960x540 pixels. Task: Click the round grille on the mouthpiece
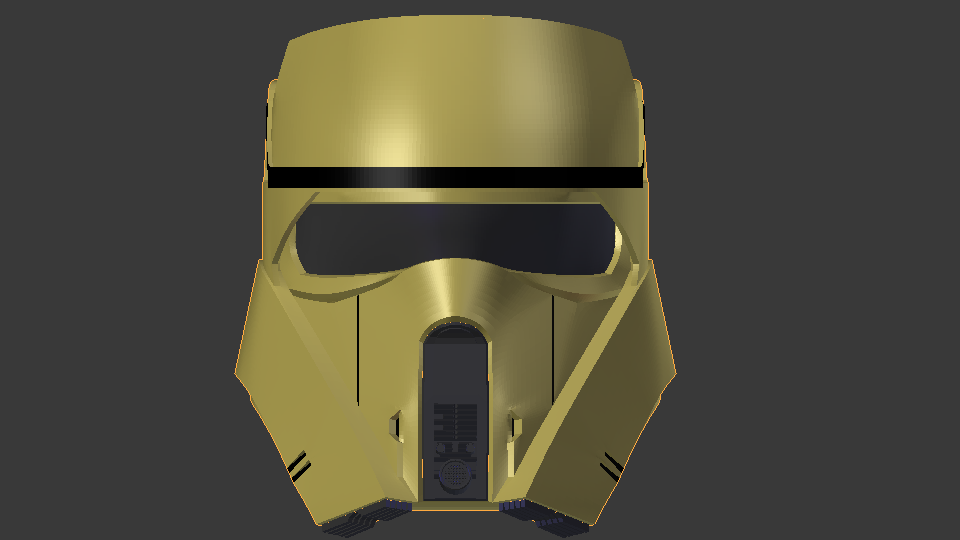tap(455, 473)
